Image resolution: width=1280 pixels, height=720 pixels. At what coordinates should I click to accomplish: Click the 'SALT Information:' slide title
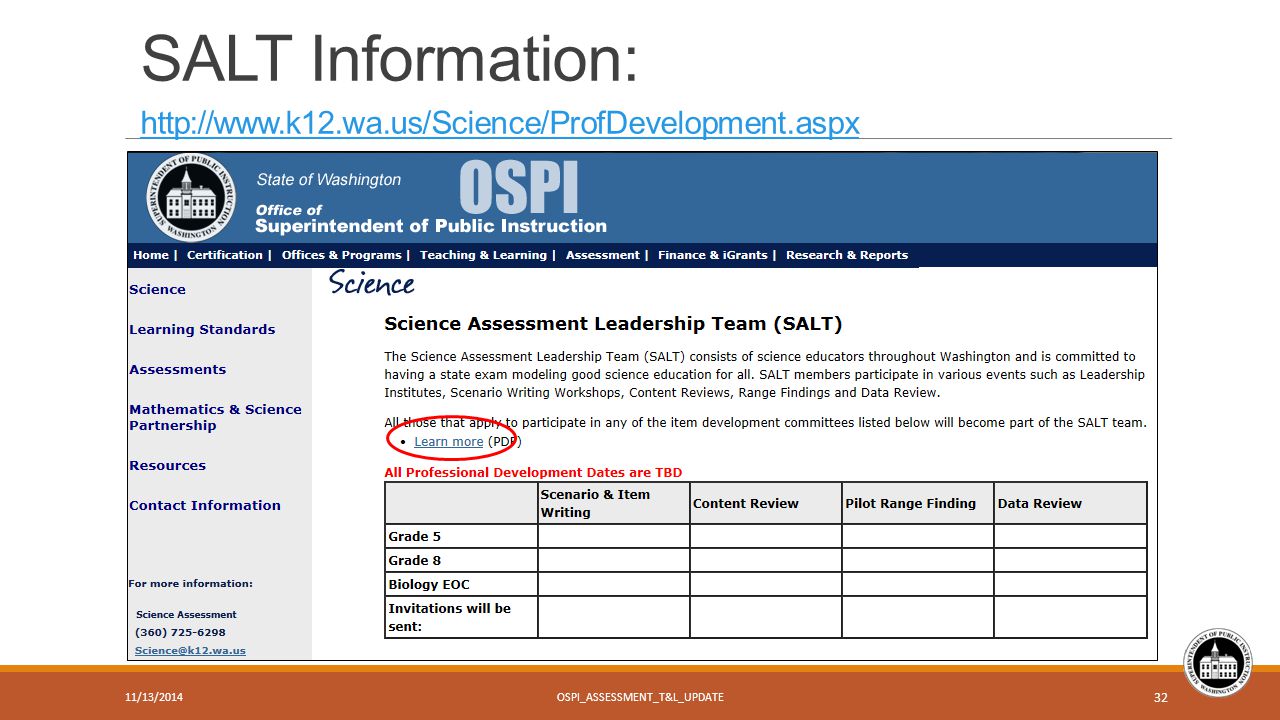click(x=390, y=58)
